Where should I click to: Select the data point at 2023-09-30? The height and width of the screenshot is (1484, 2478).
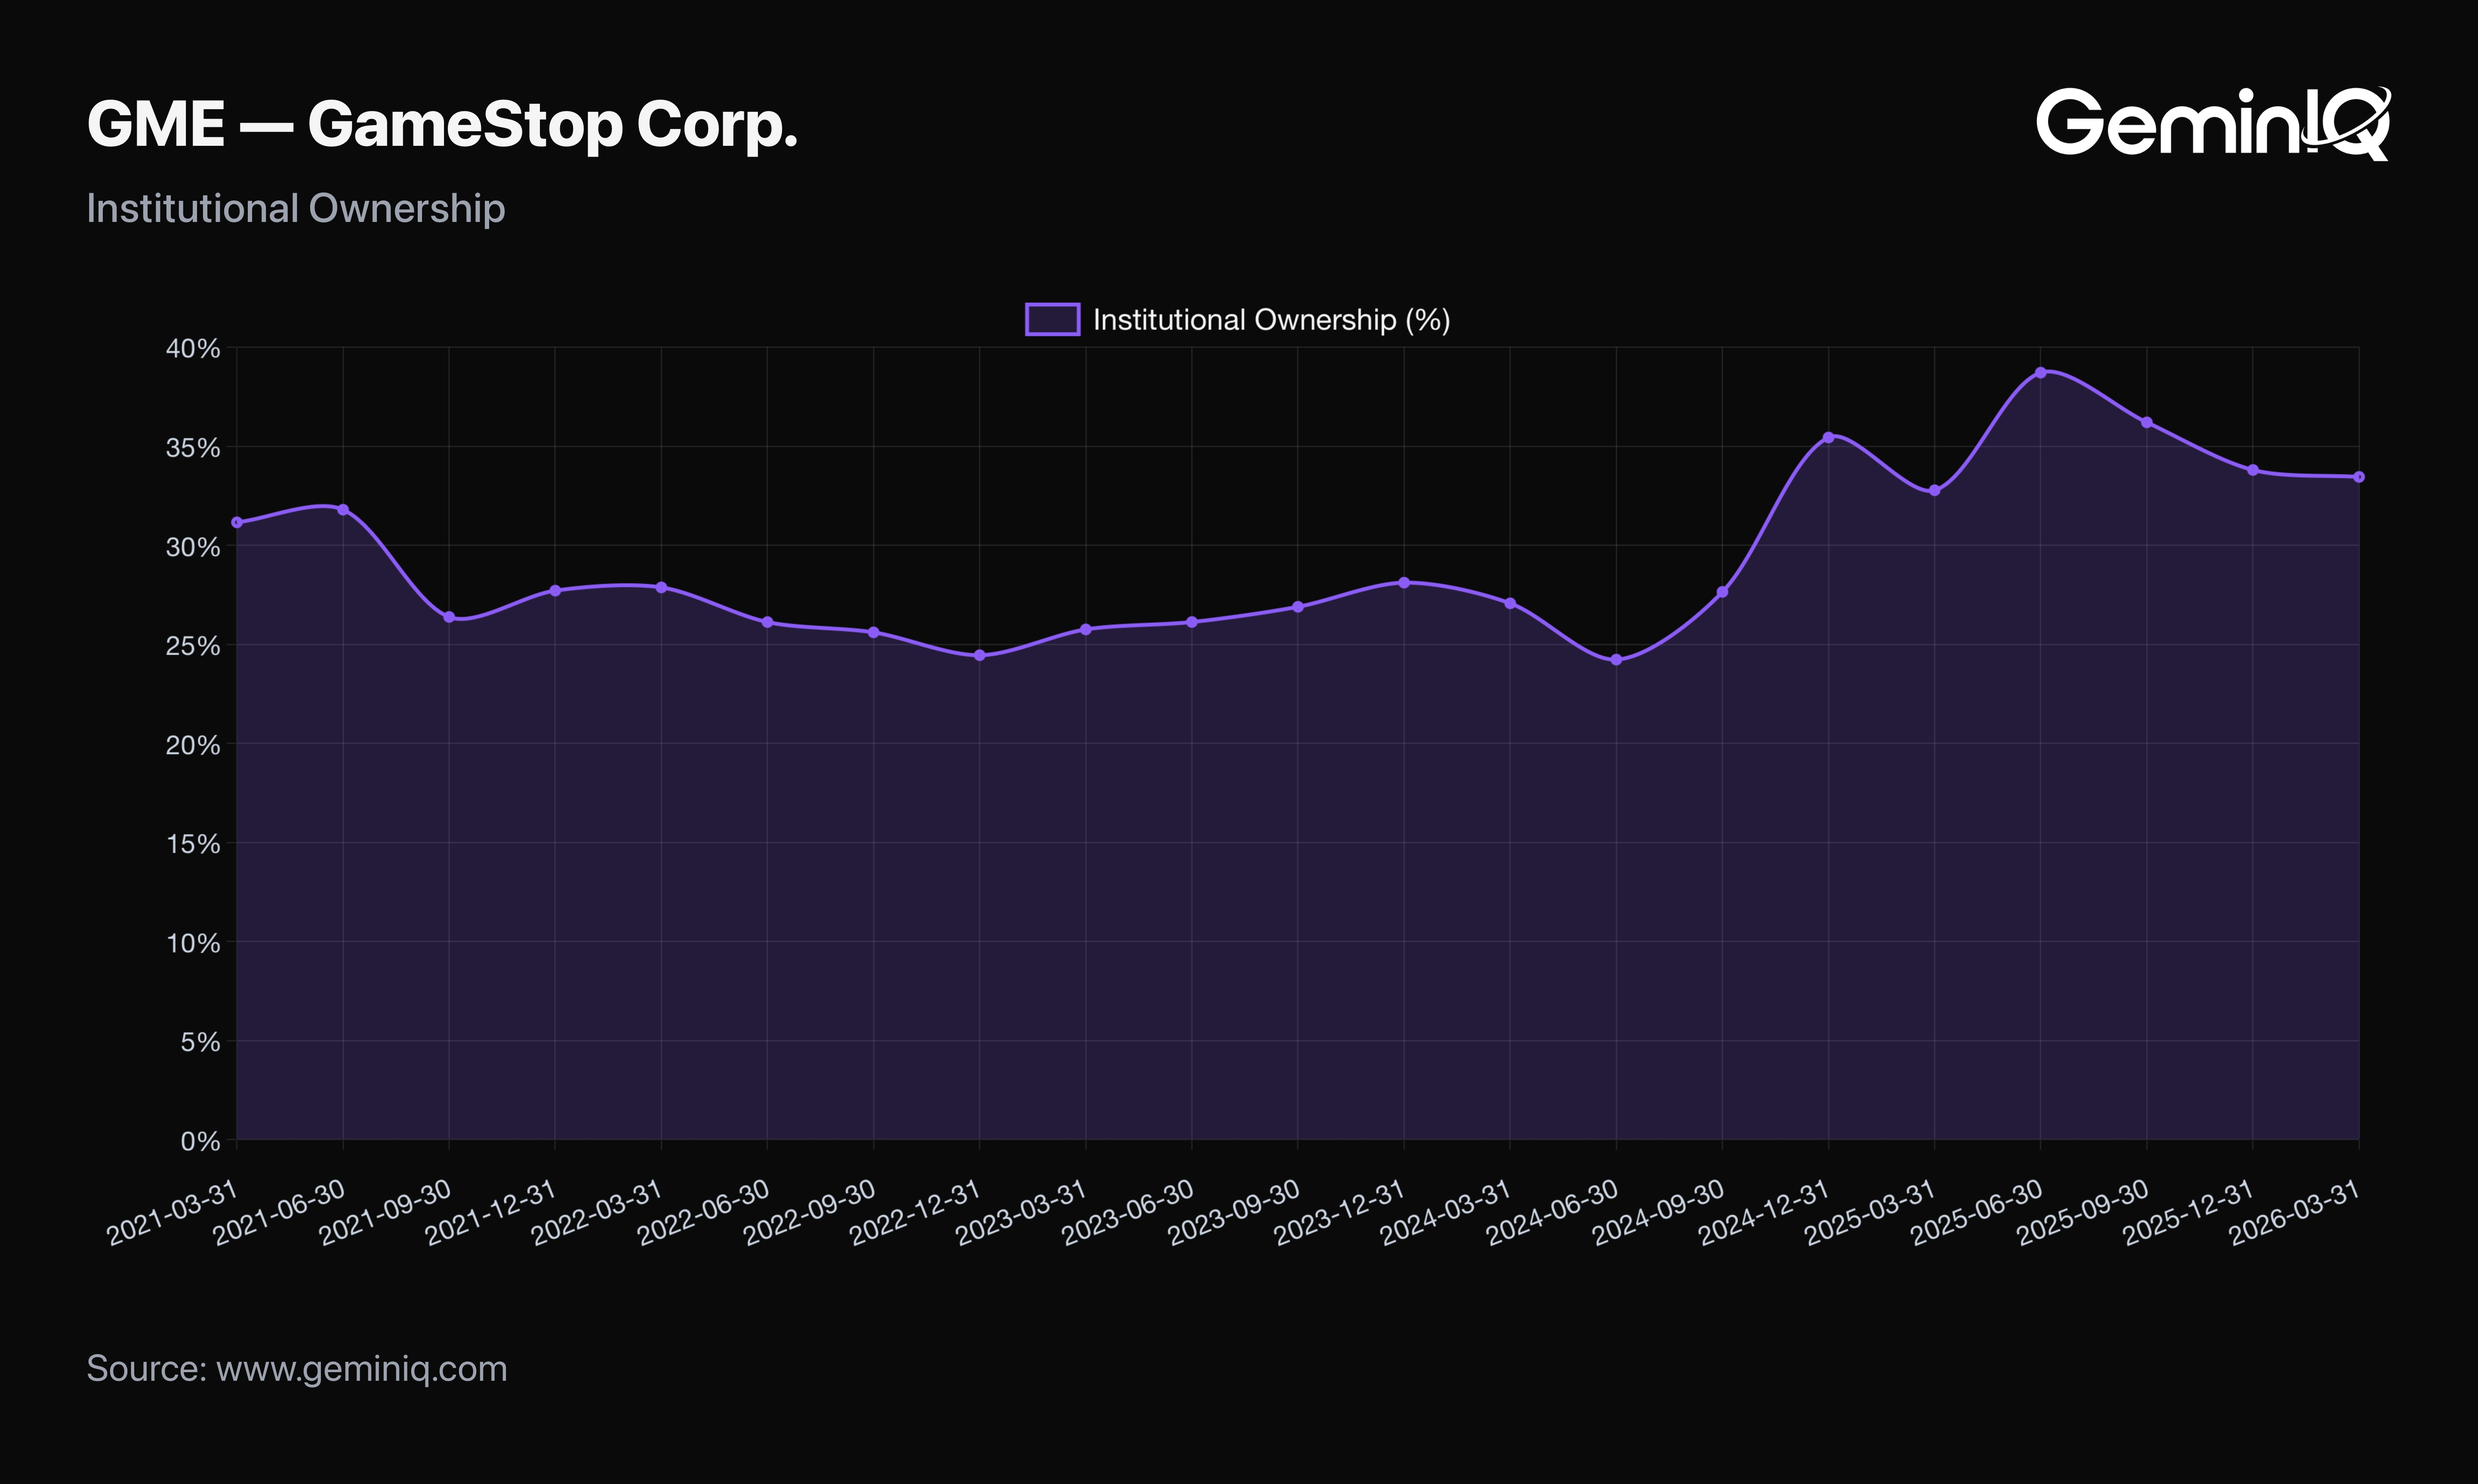click(1298, 607)
